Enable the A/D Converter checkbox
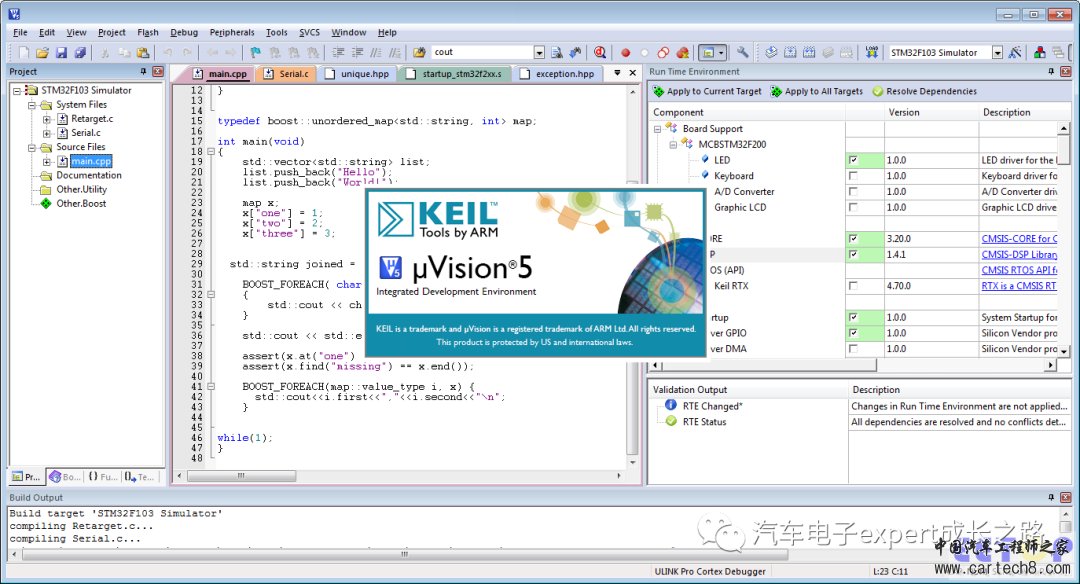This screenshot has width=1080, height=584. 853,191
